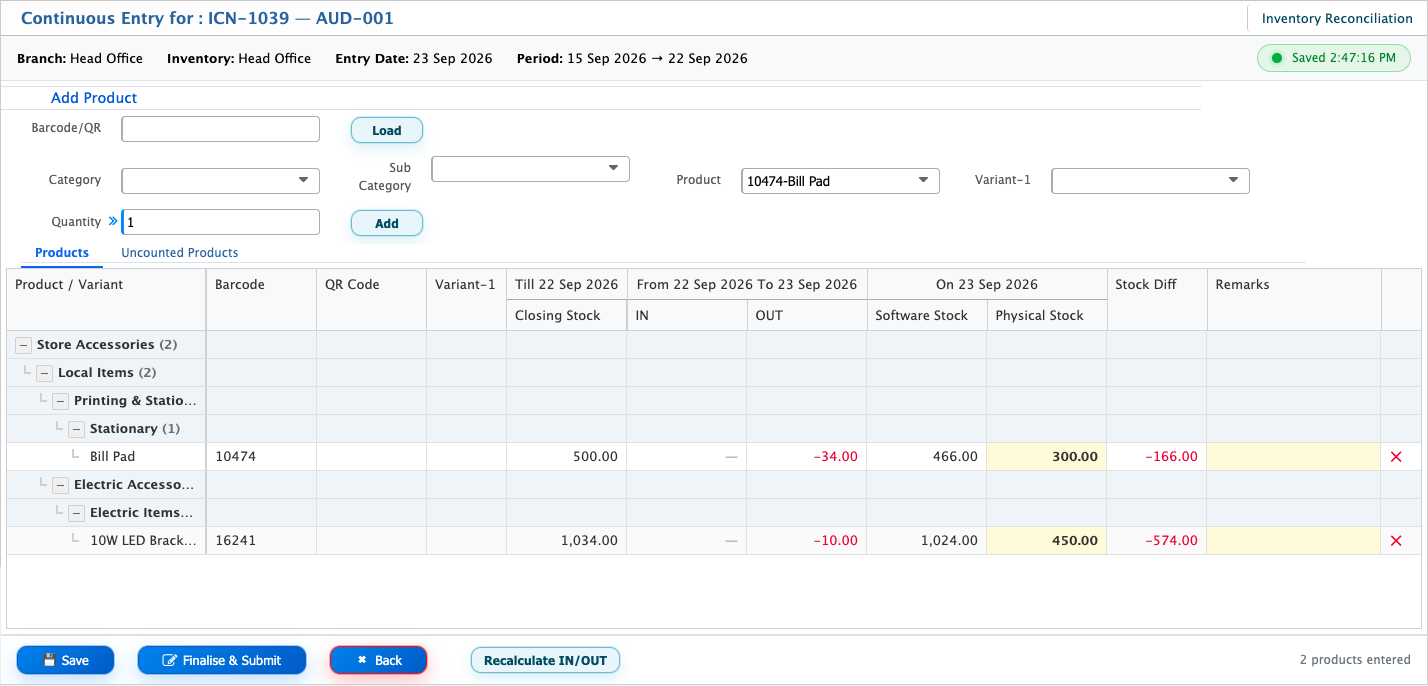Focus the Barcode/QR input field

pyautogui.click(x=220, y=129)
